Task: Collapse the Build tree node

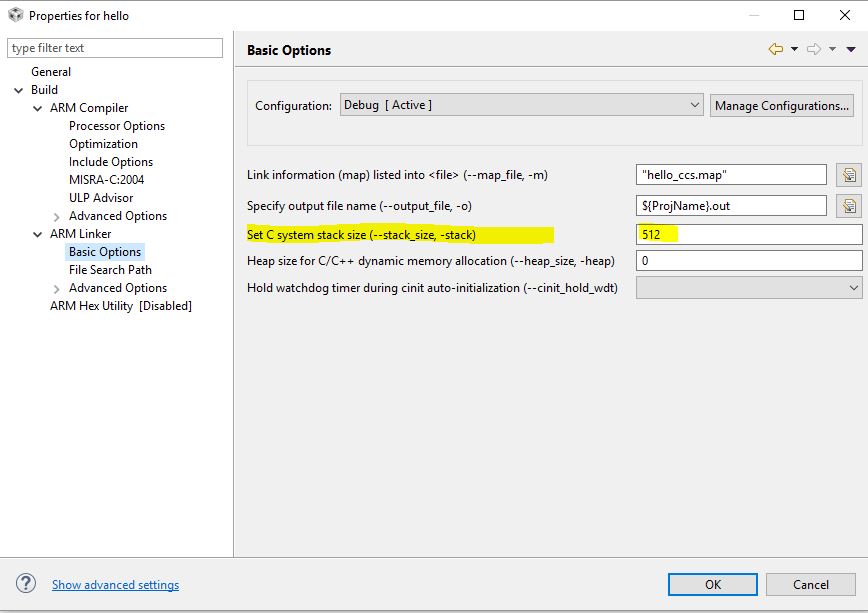Action: point(18,90)
